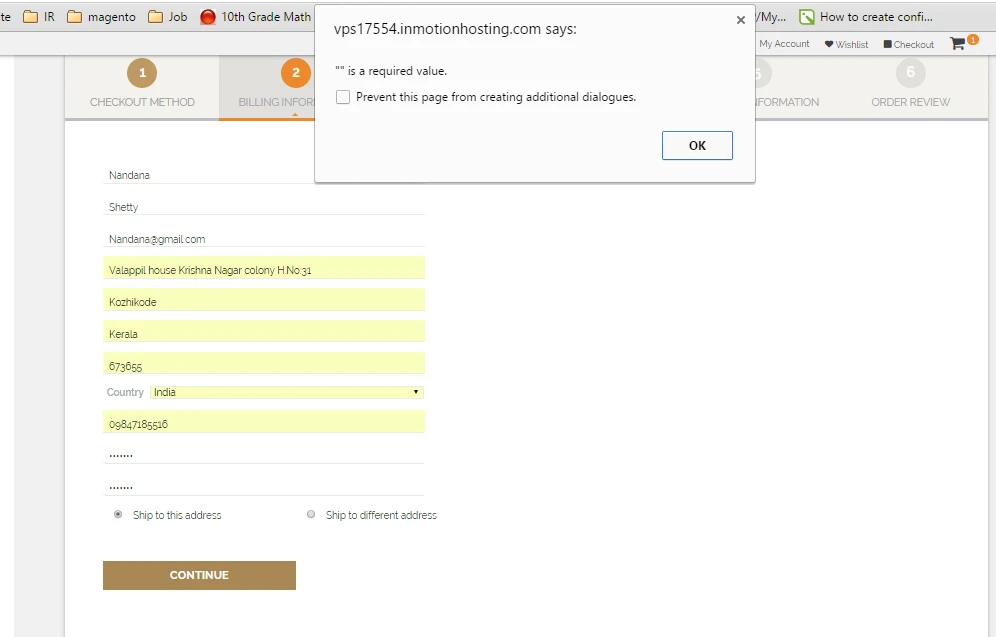Click the Continue button
The image size is (996, 637).
[199, 575]
